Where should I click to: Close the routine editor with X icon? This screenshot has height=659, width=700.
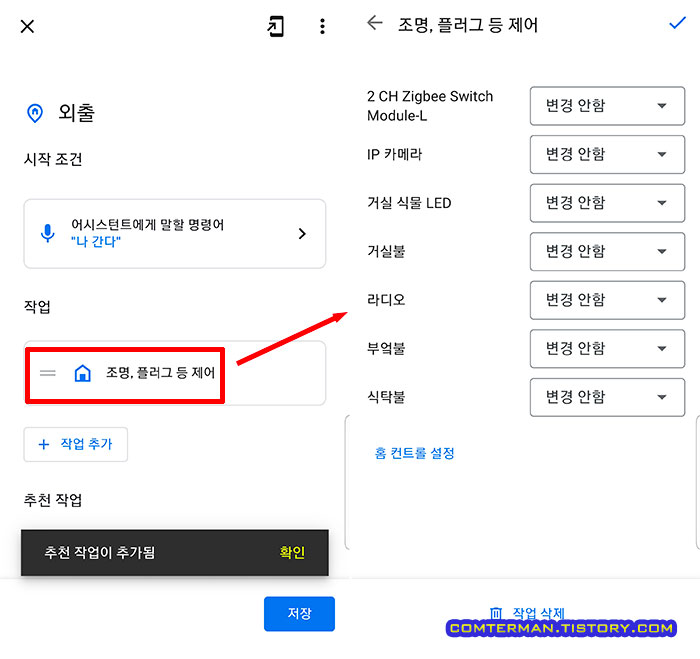pyautogui.click(x=27, y=26)
